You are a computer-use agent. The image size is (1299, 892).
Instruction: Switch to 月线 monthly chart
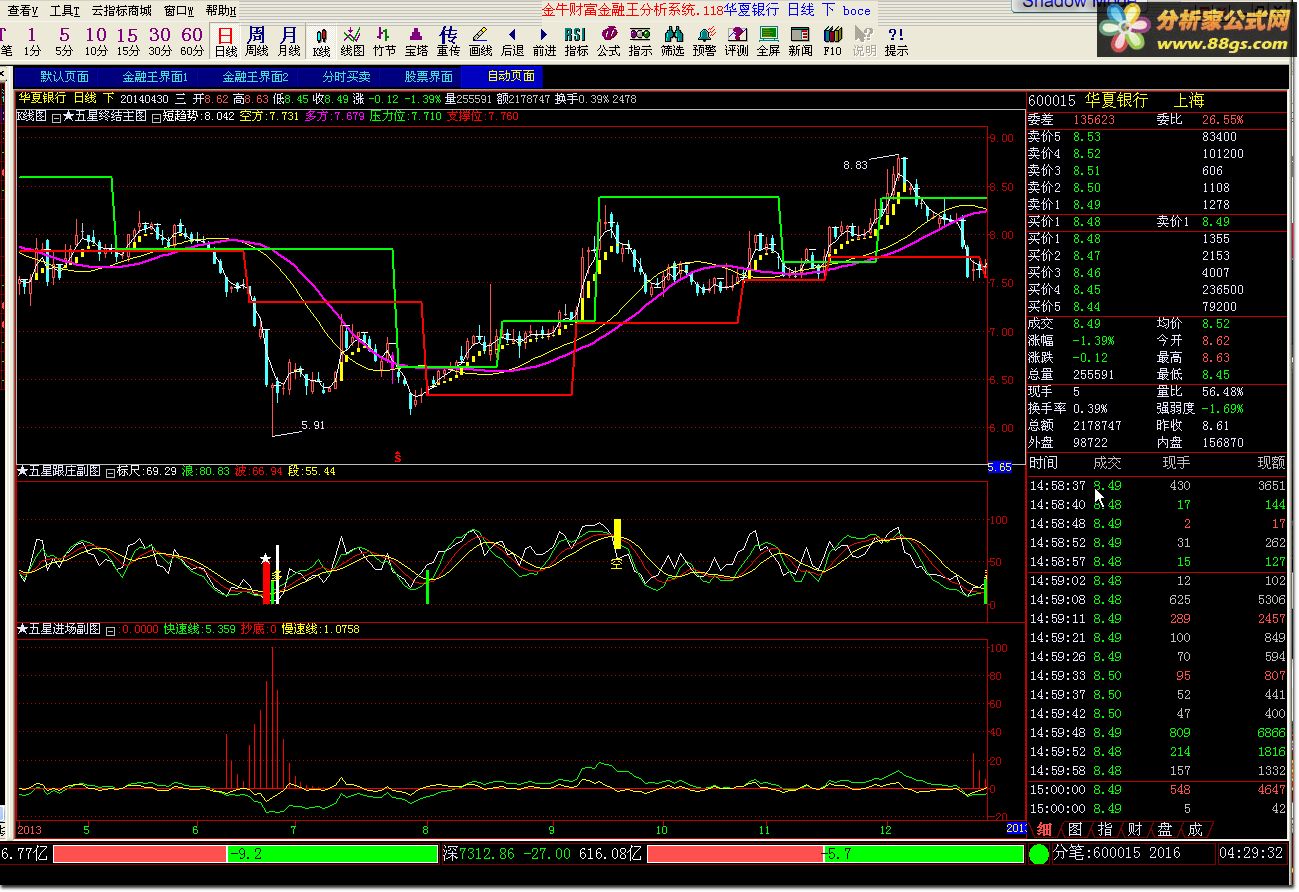(289, 41)
